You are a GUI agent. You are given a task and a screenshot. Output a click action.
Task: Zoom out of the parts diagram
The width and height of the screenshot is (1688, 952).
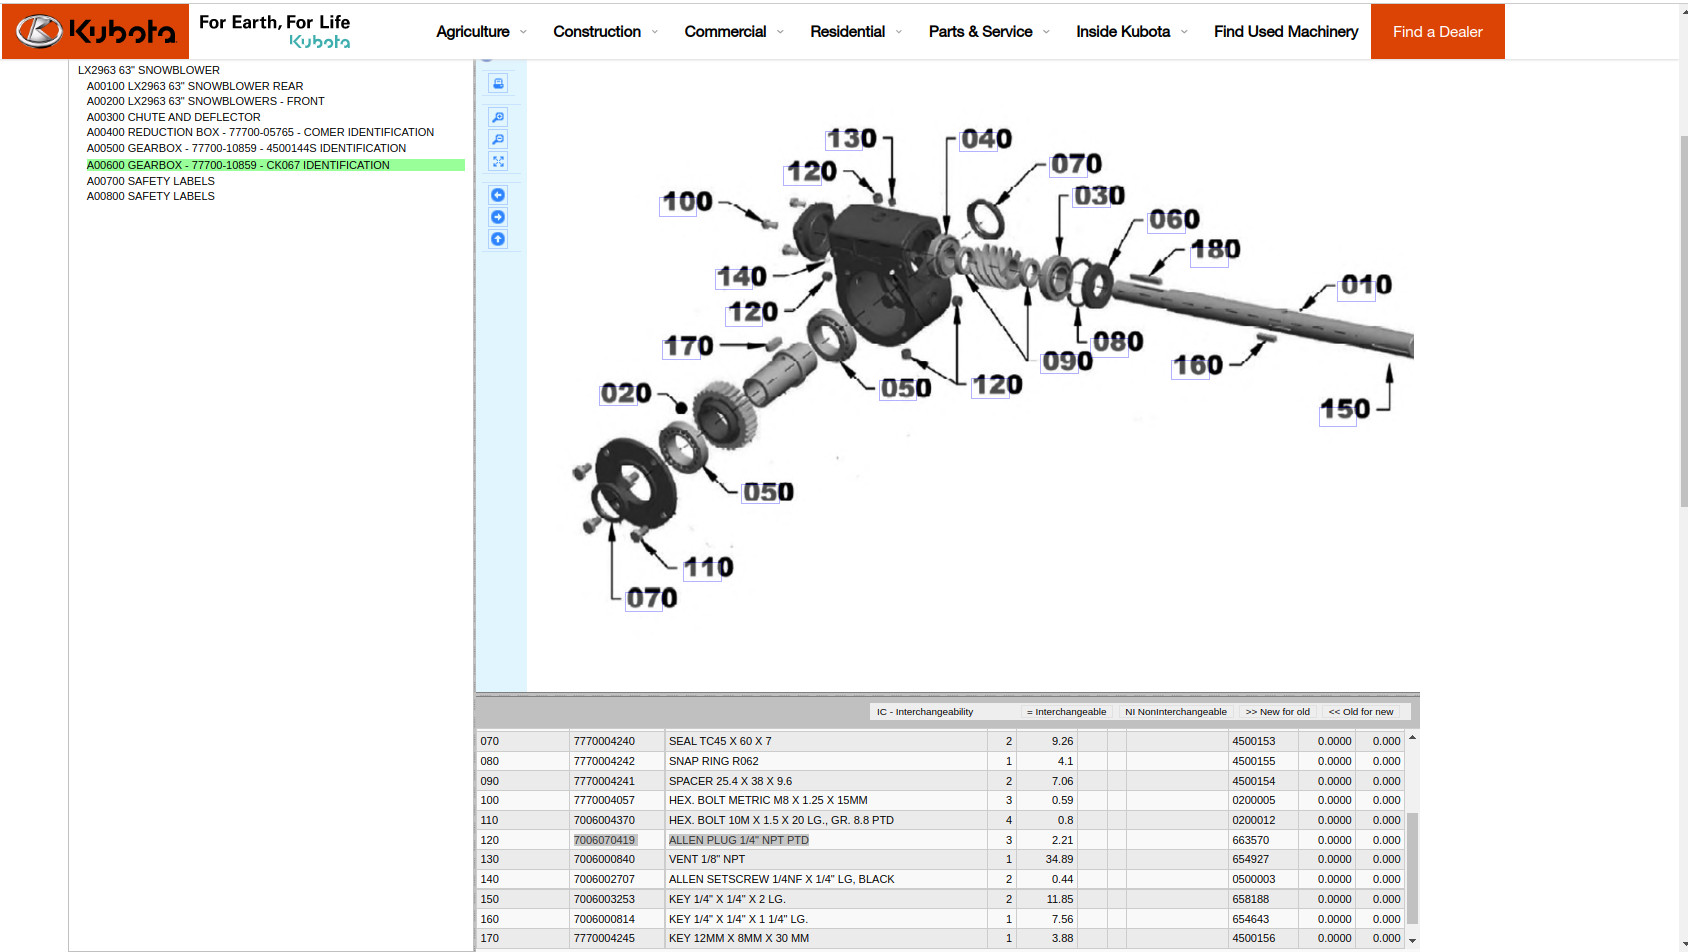[x=498, y=139]
